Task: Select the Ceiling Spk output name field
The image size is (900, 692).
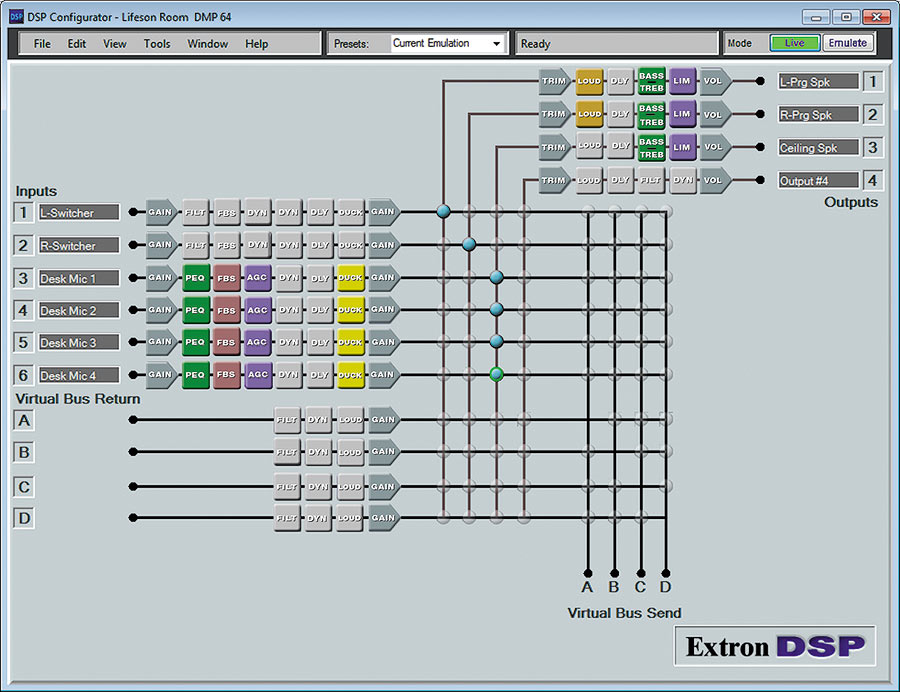Action: (x=818, y=148)
